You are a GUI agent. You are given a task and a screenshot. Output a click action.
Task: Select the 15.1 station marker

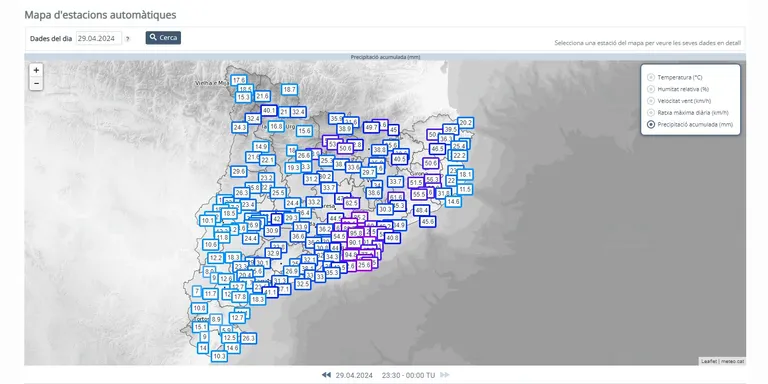point(200,327)
